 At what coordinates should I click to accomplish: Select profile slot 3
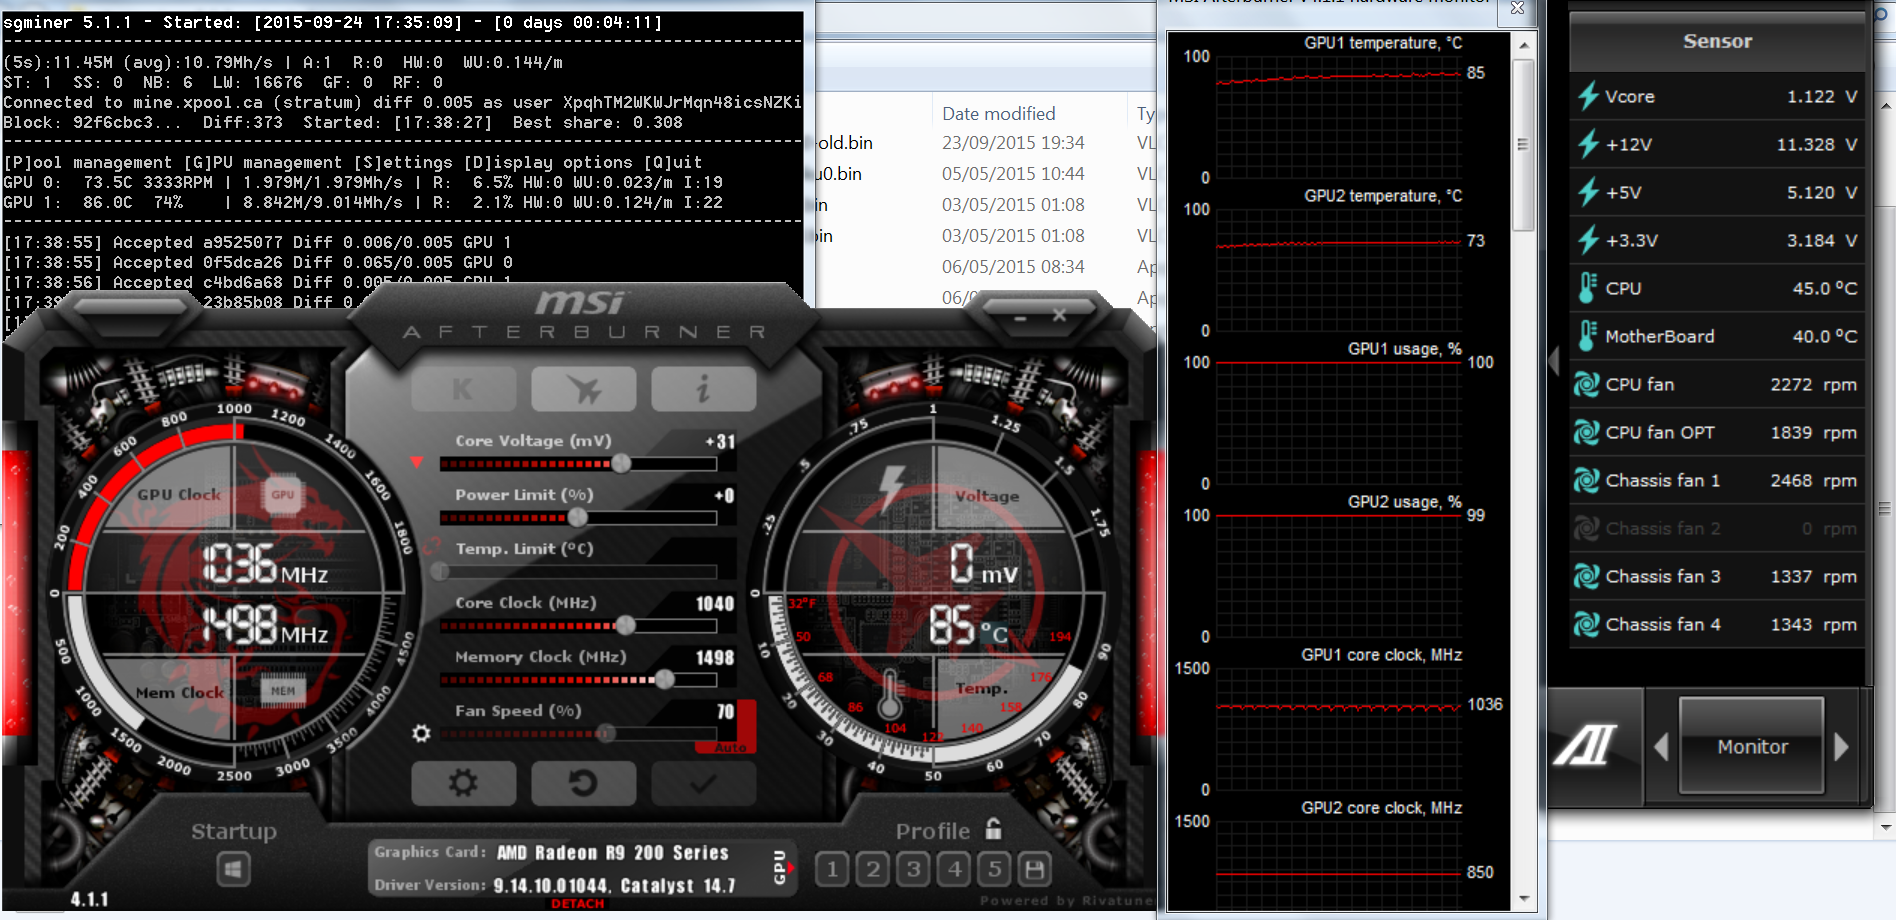coord(913,869)
